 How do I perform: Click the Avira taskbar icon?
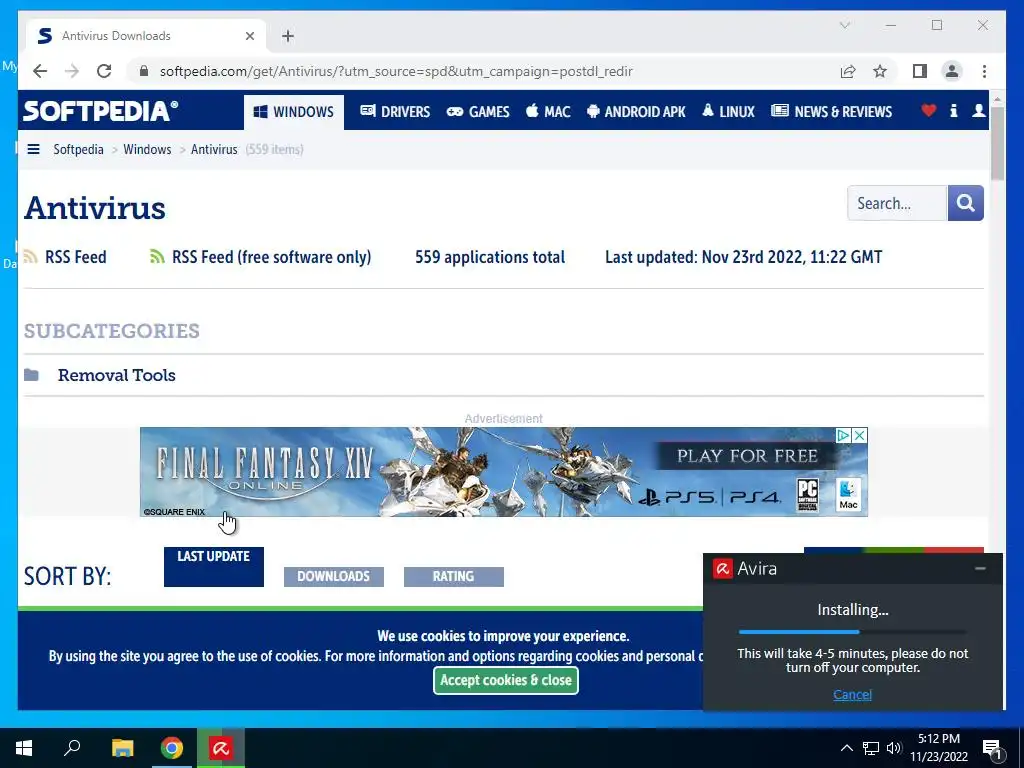(221, 748)
